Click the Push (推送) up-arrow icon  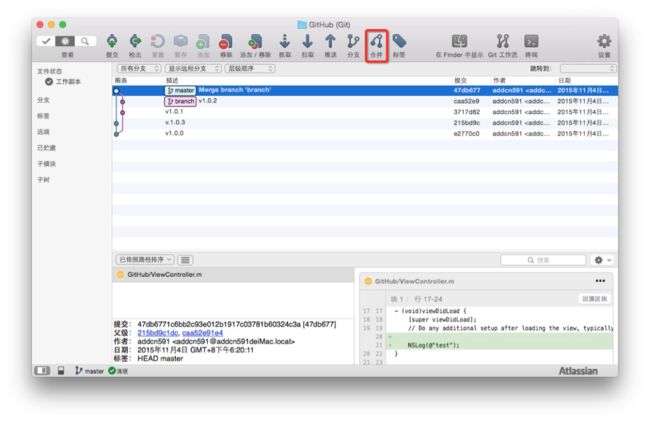(x=330, y=41)
